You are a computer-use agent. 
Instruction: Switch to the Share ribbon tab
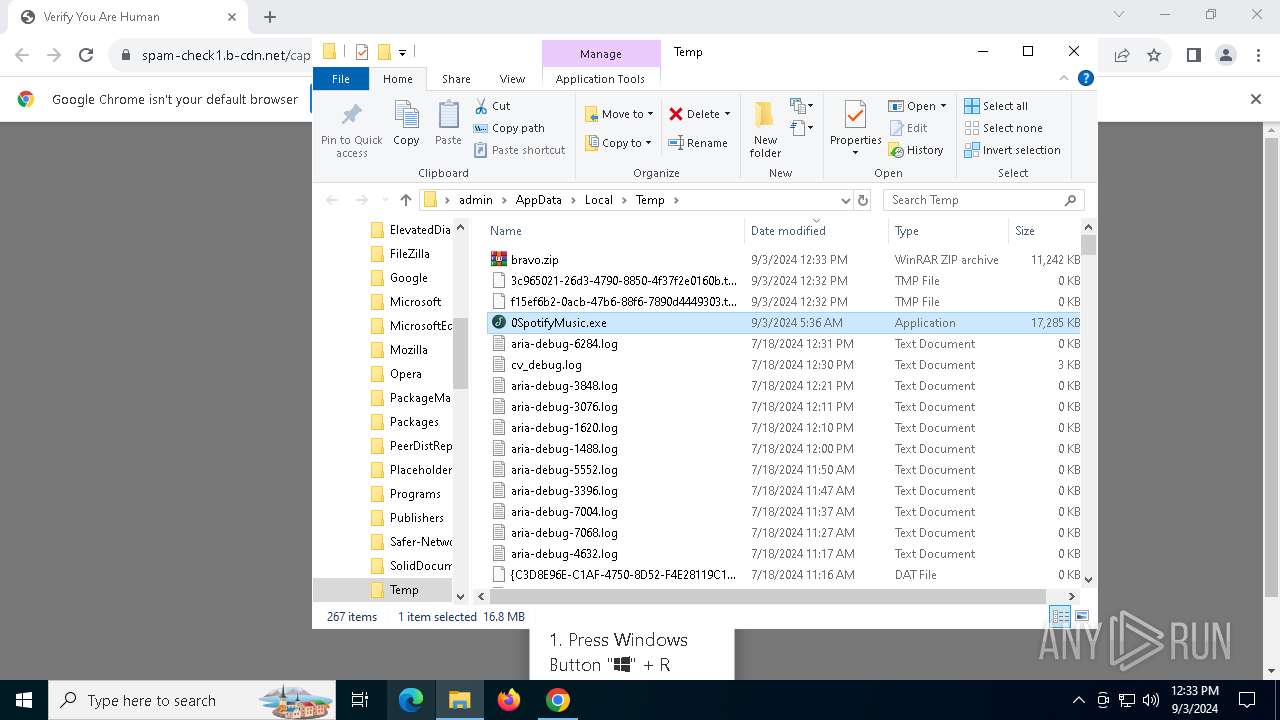click(x=456, y=79)
